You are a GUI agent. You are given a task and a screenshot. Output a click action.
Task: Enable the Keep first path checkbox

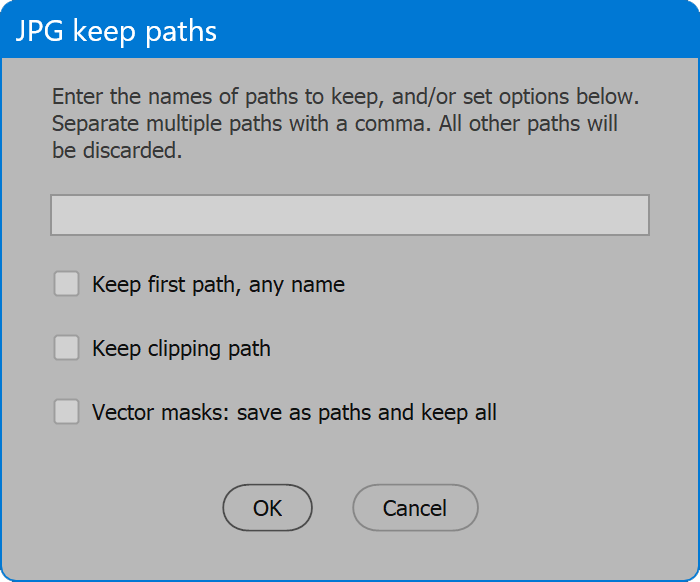click(66, 284)
